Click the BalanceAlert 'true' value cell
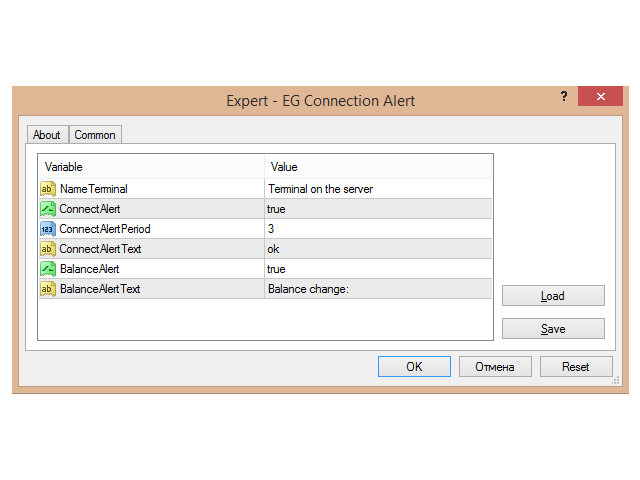 (378, 269)
